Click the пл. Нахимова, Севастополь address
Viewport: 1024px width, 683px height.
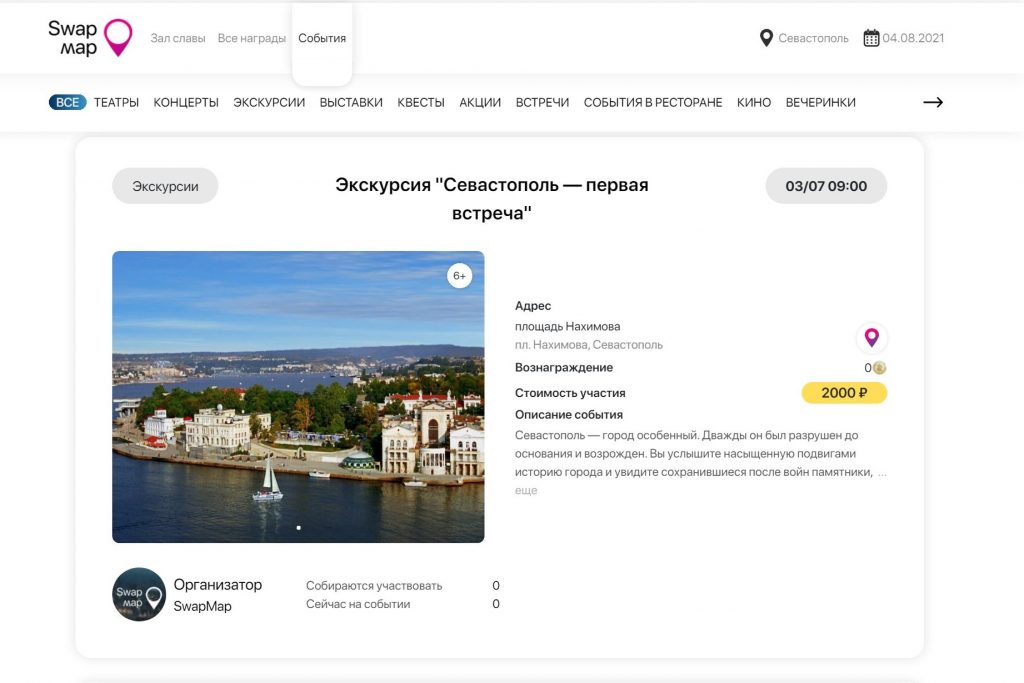(588, 345)
